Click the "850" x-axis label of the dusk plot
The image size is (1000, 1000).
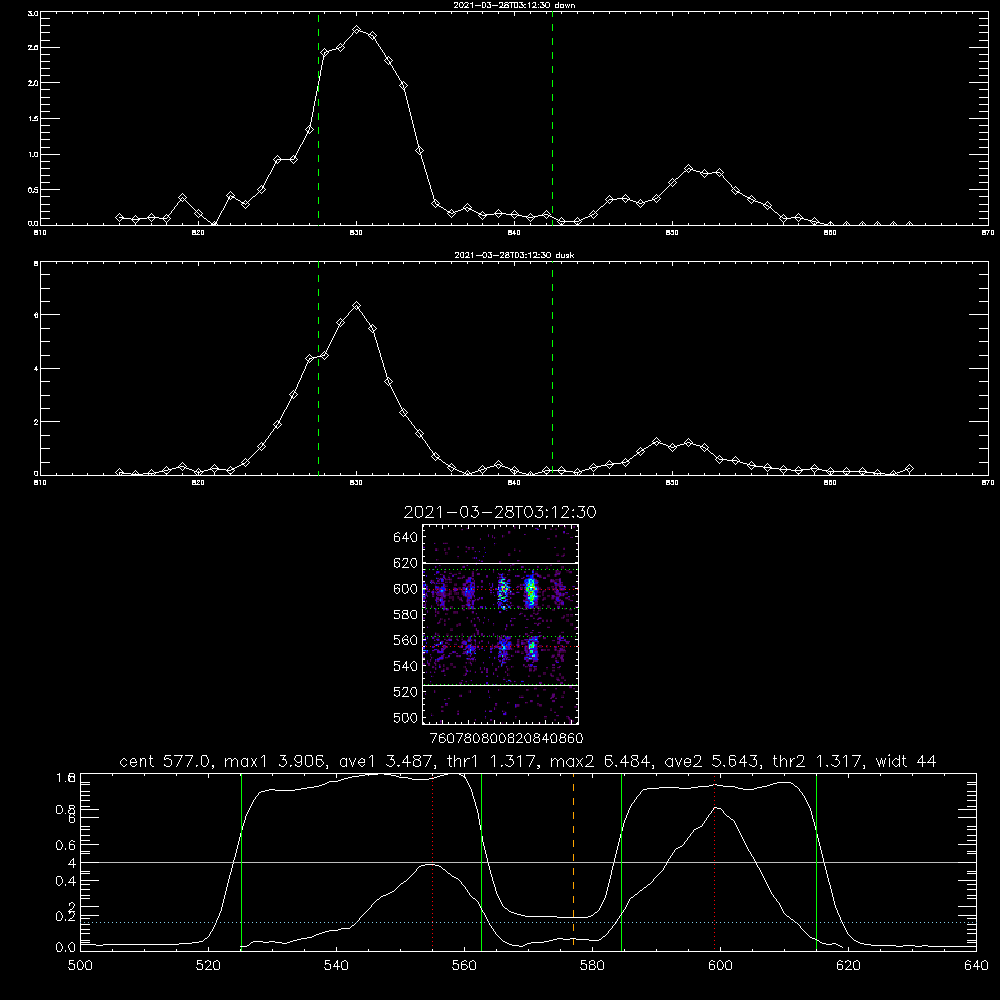[x=672, y=483]
